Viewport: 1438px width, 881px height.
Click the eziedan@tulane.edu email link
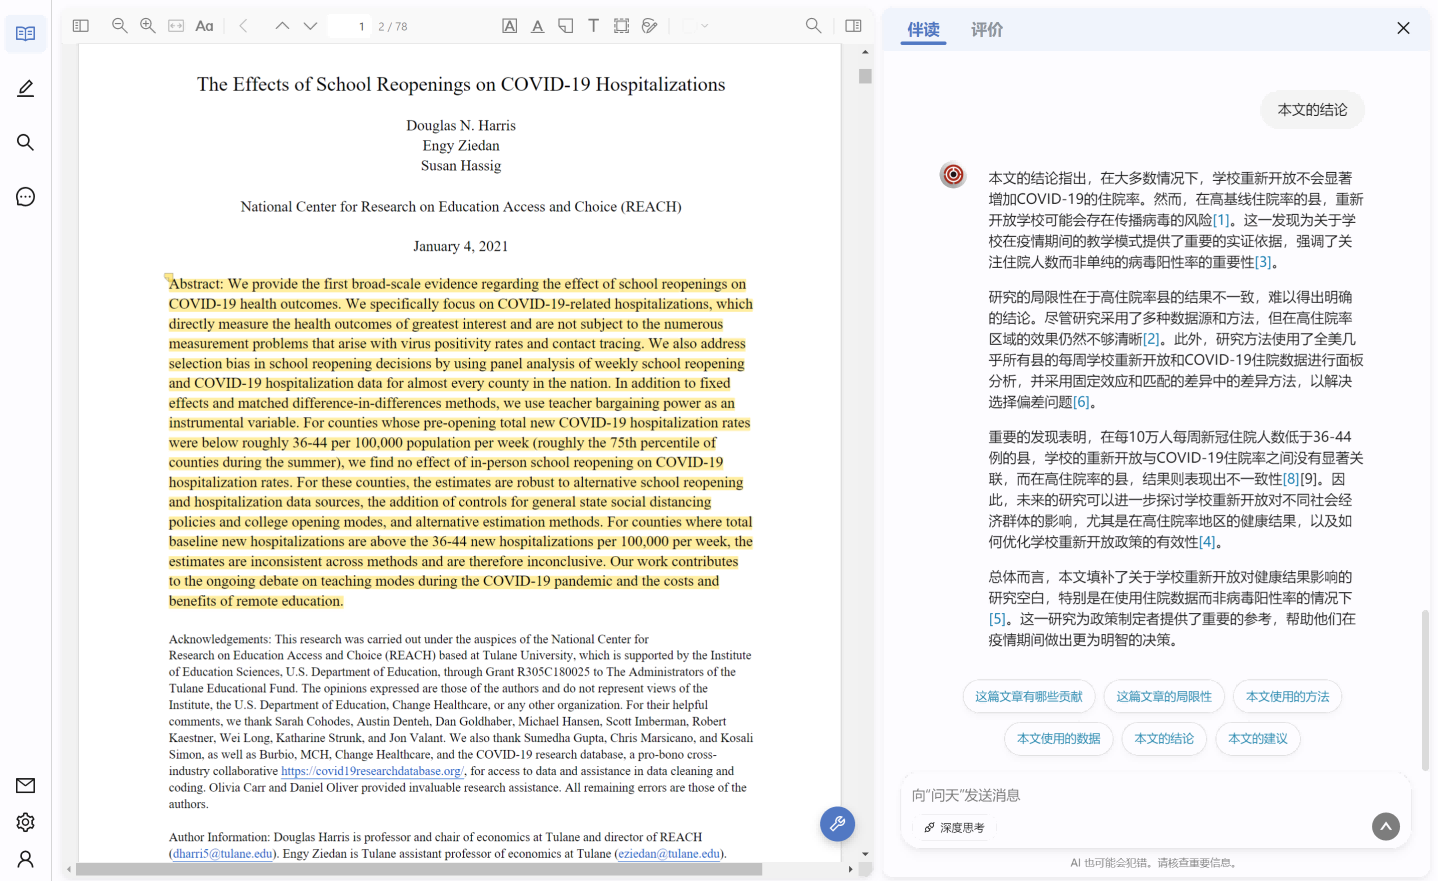669,854
